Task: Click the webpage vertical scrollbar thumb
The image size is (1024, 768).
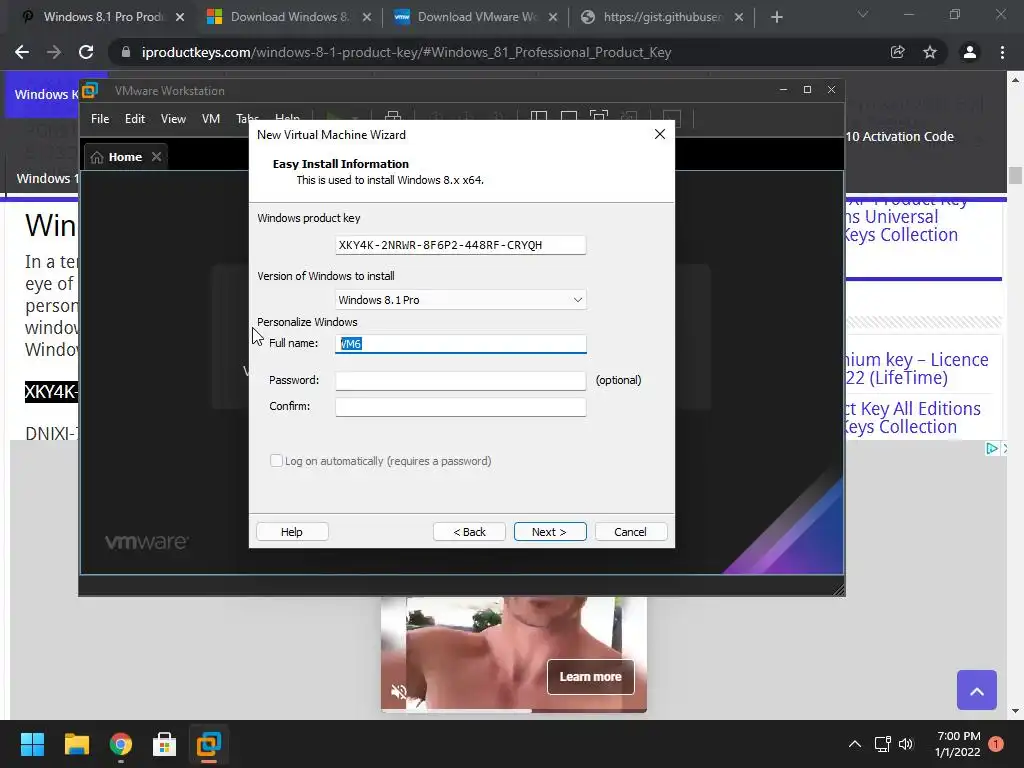Action: (1015, 175)
